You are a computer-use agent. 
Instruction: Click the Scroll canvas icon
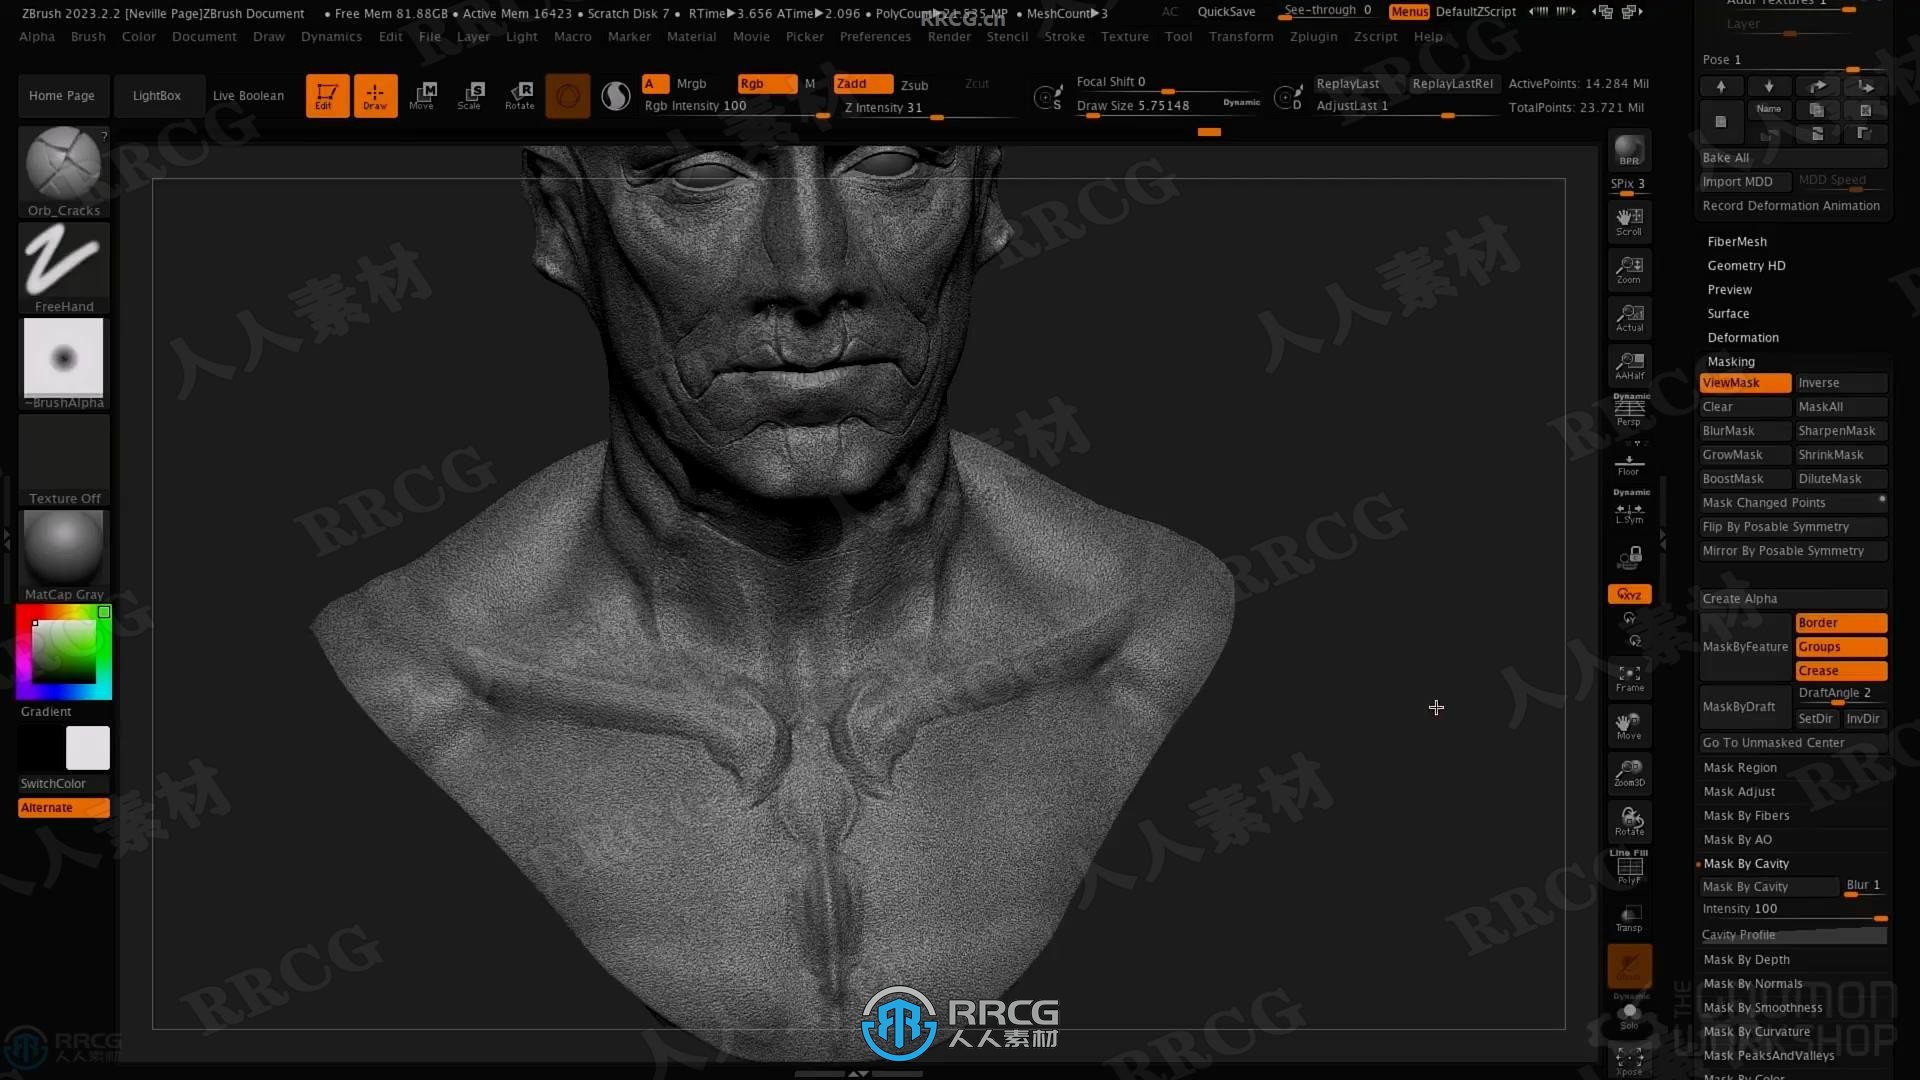click(1629, 221)
